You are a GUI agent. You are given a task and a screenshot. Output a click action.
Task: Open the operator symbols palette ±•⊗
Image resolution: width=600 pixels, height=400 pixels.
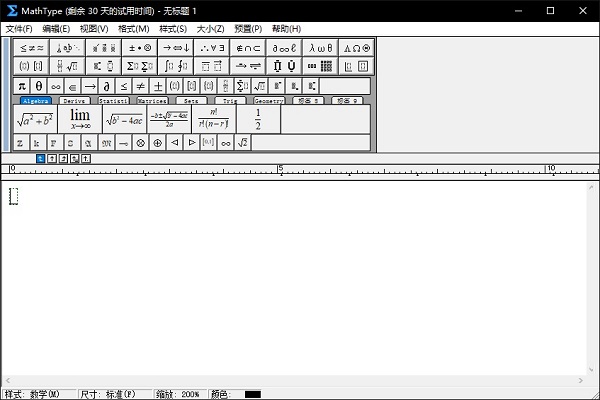coord(140,48)
